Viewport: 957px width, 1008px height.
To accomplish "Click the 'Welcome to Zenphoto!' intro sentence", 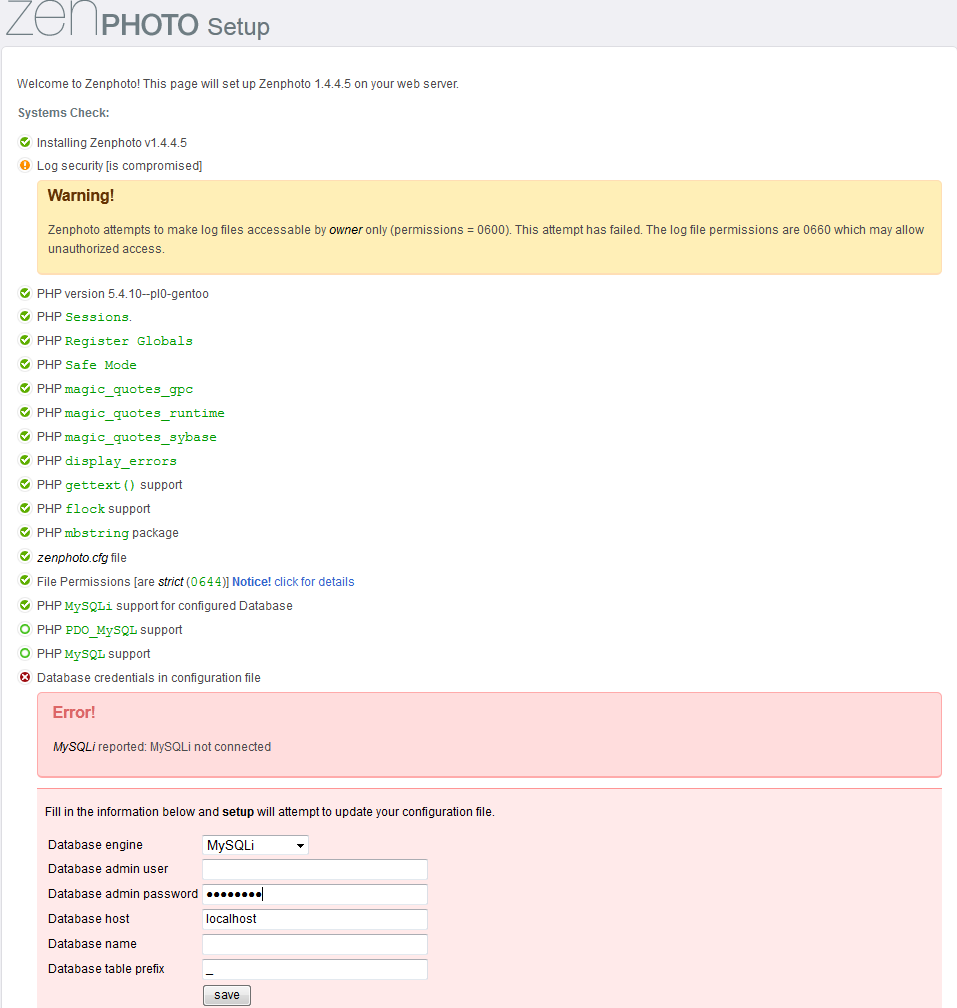I will coord(238,84).
